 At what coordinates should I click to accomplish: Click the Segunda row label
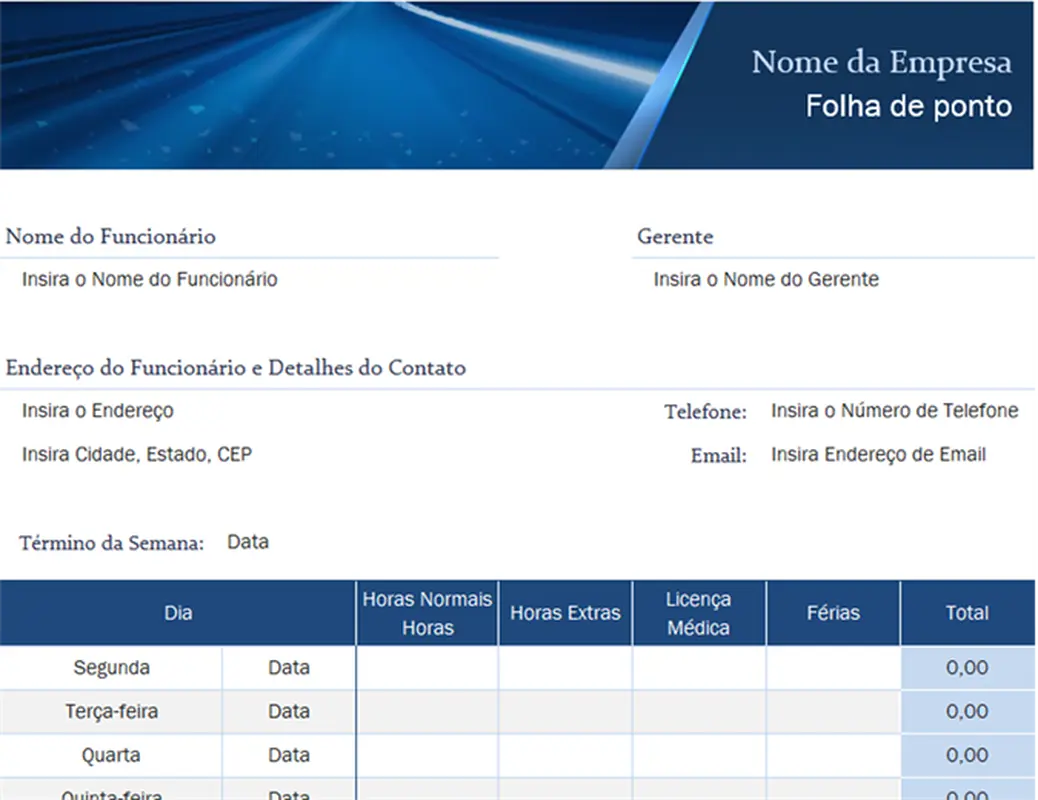[110, 667]
